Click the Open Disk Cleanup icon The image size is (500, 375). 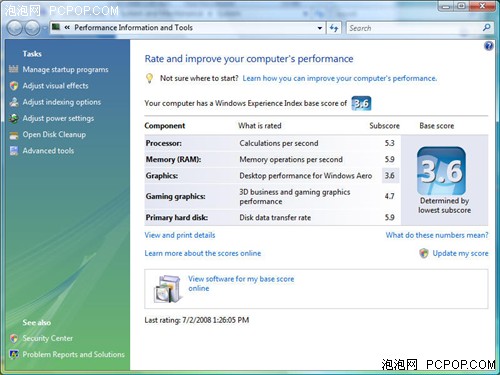[x=14, y=135]
